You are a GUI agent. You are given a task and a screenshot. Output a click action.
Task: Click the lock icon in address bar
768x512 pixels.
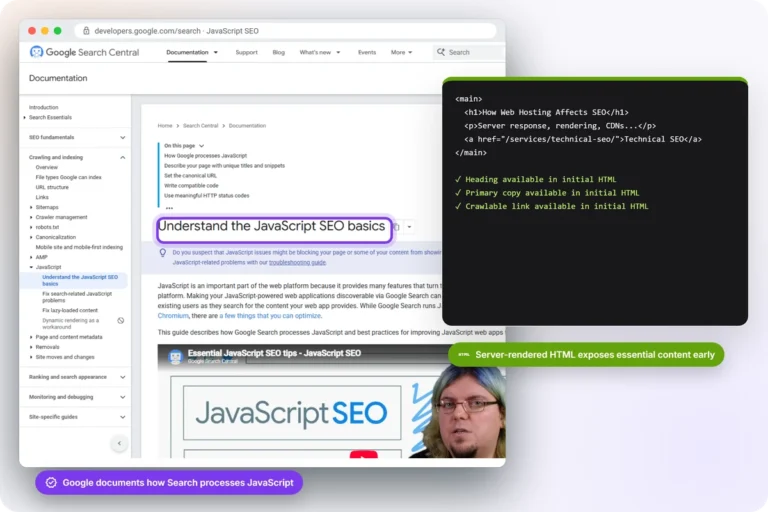[86, 31]
